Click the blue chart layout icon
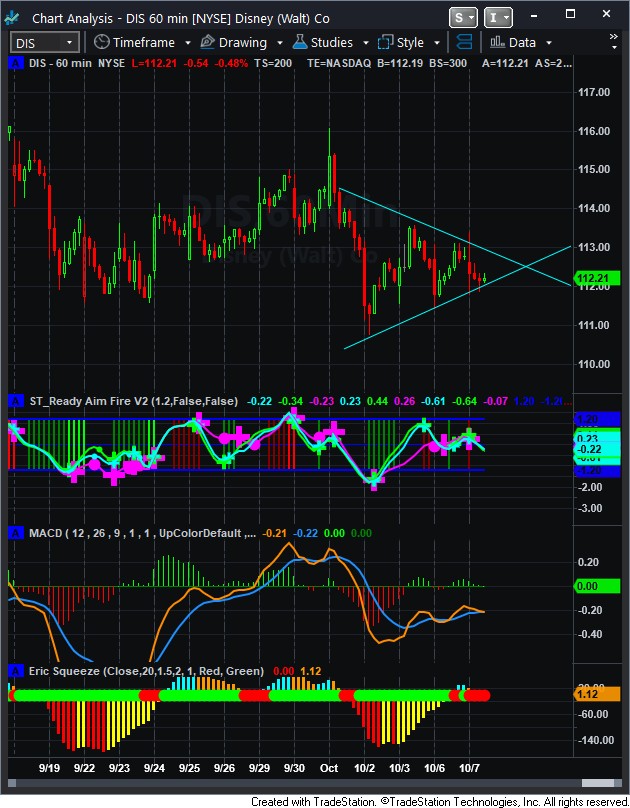Image resolution: width=630 pixels, height=808 pixels. coord(463,42)
